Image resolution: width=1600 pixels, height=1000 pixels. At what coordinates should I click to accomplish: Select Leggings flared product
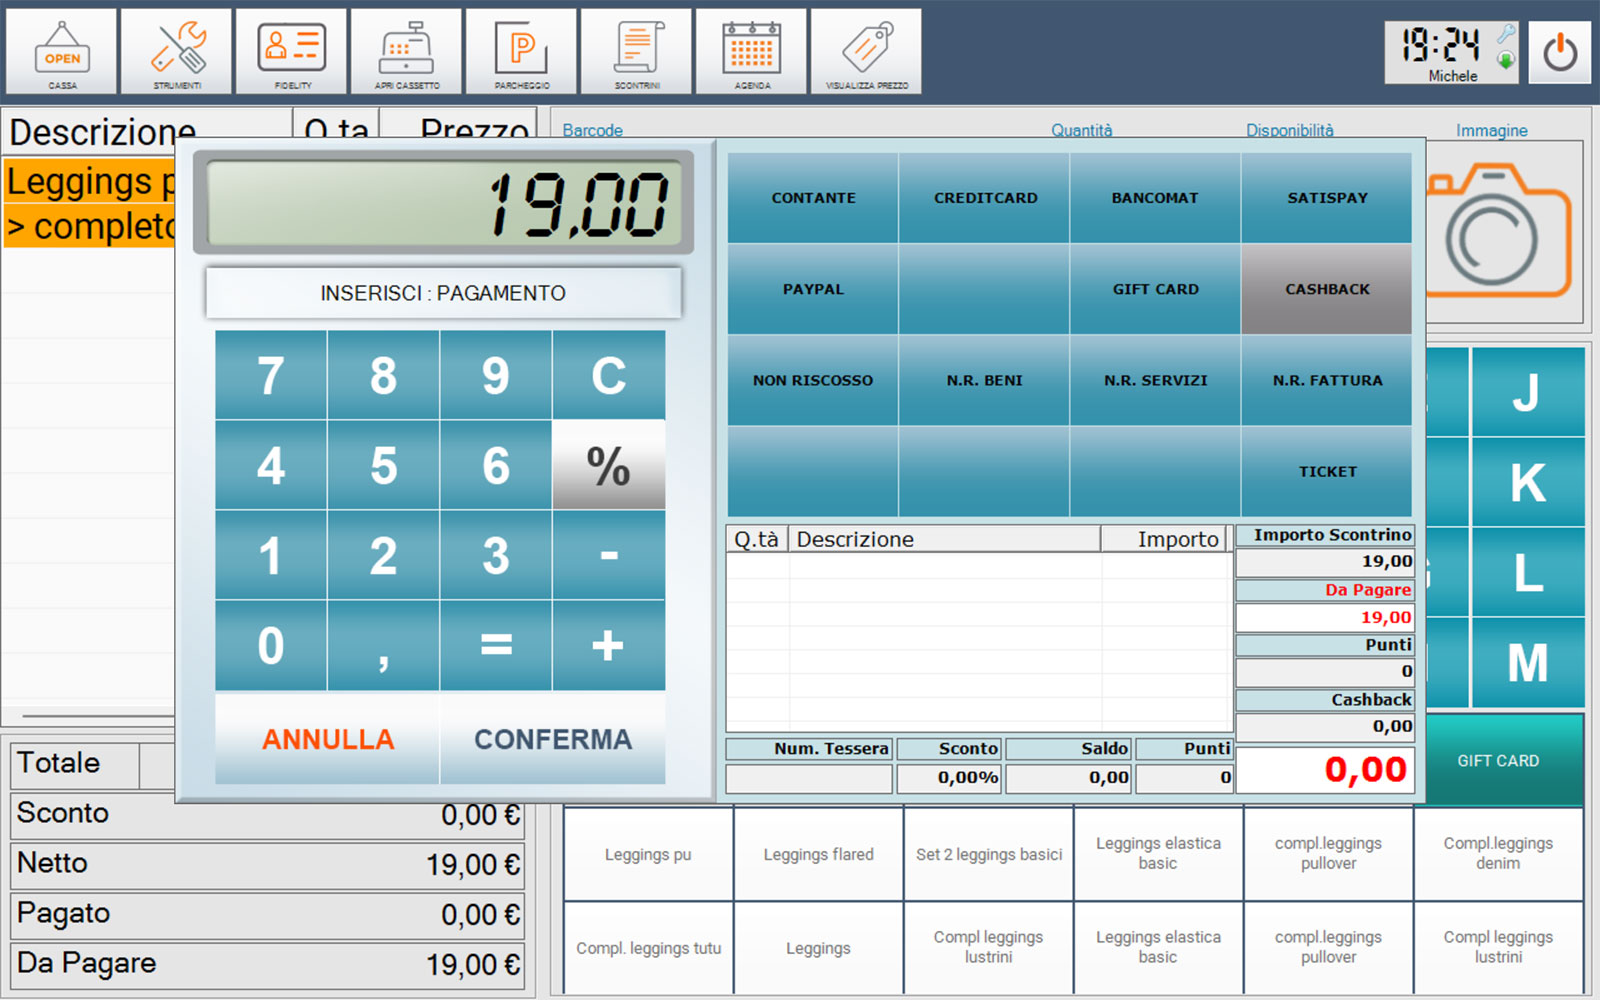click(x=818, y=854)
